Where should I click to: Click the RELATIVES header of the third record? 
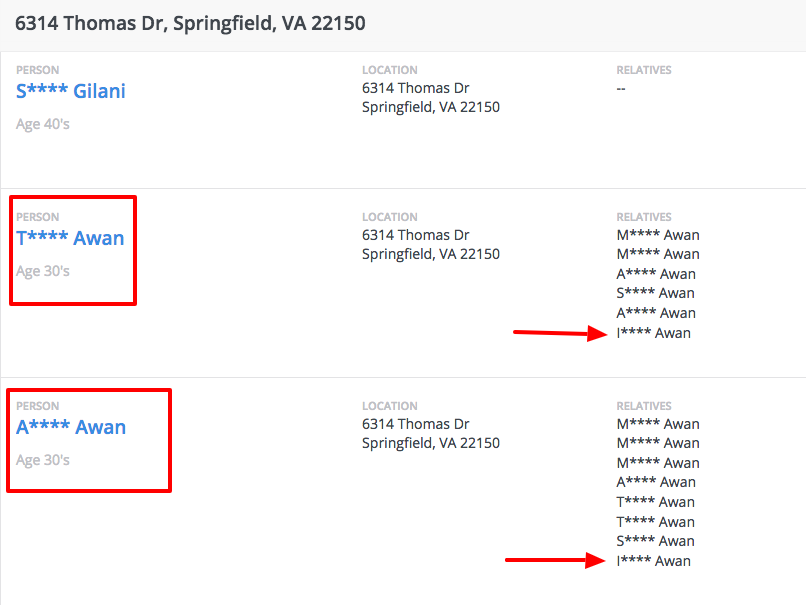coord(643,405)
